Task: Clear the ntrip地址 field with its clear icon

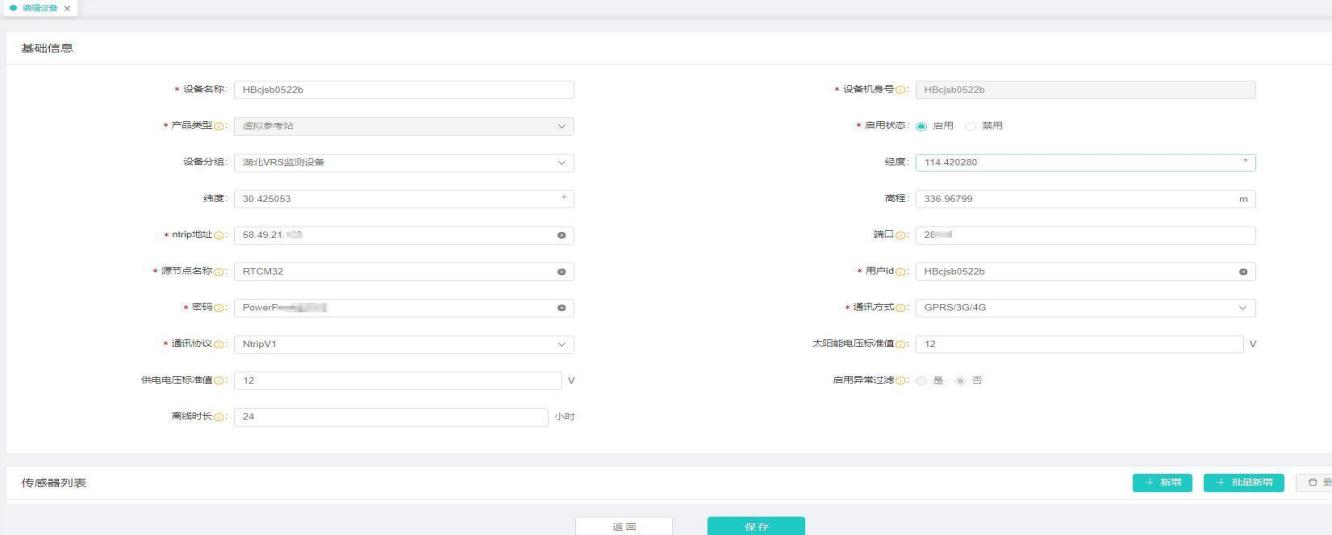Action: click(561, 236)
